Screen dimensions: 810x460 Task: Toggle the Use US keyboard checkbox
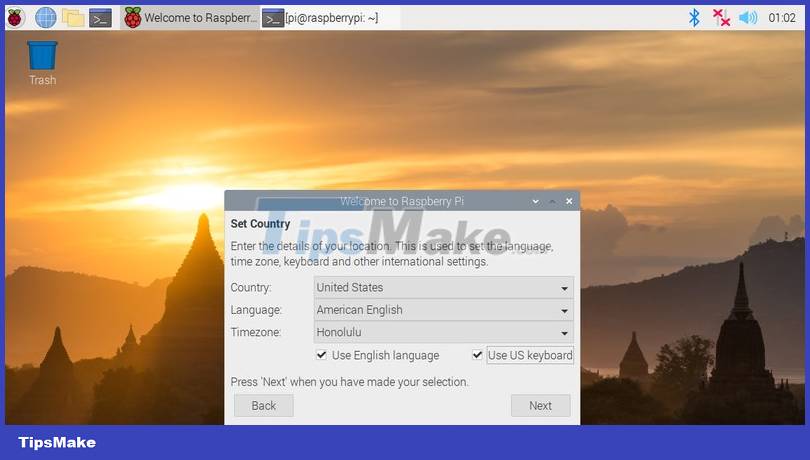[x=478, y=355]
